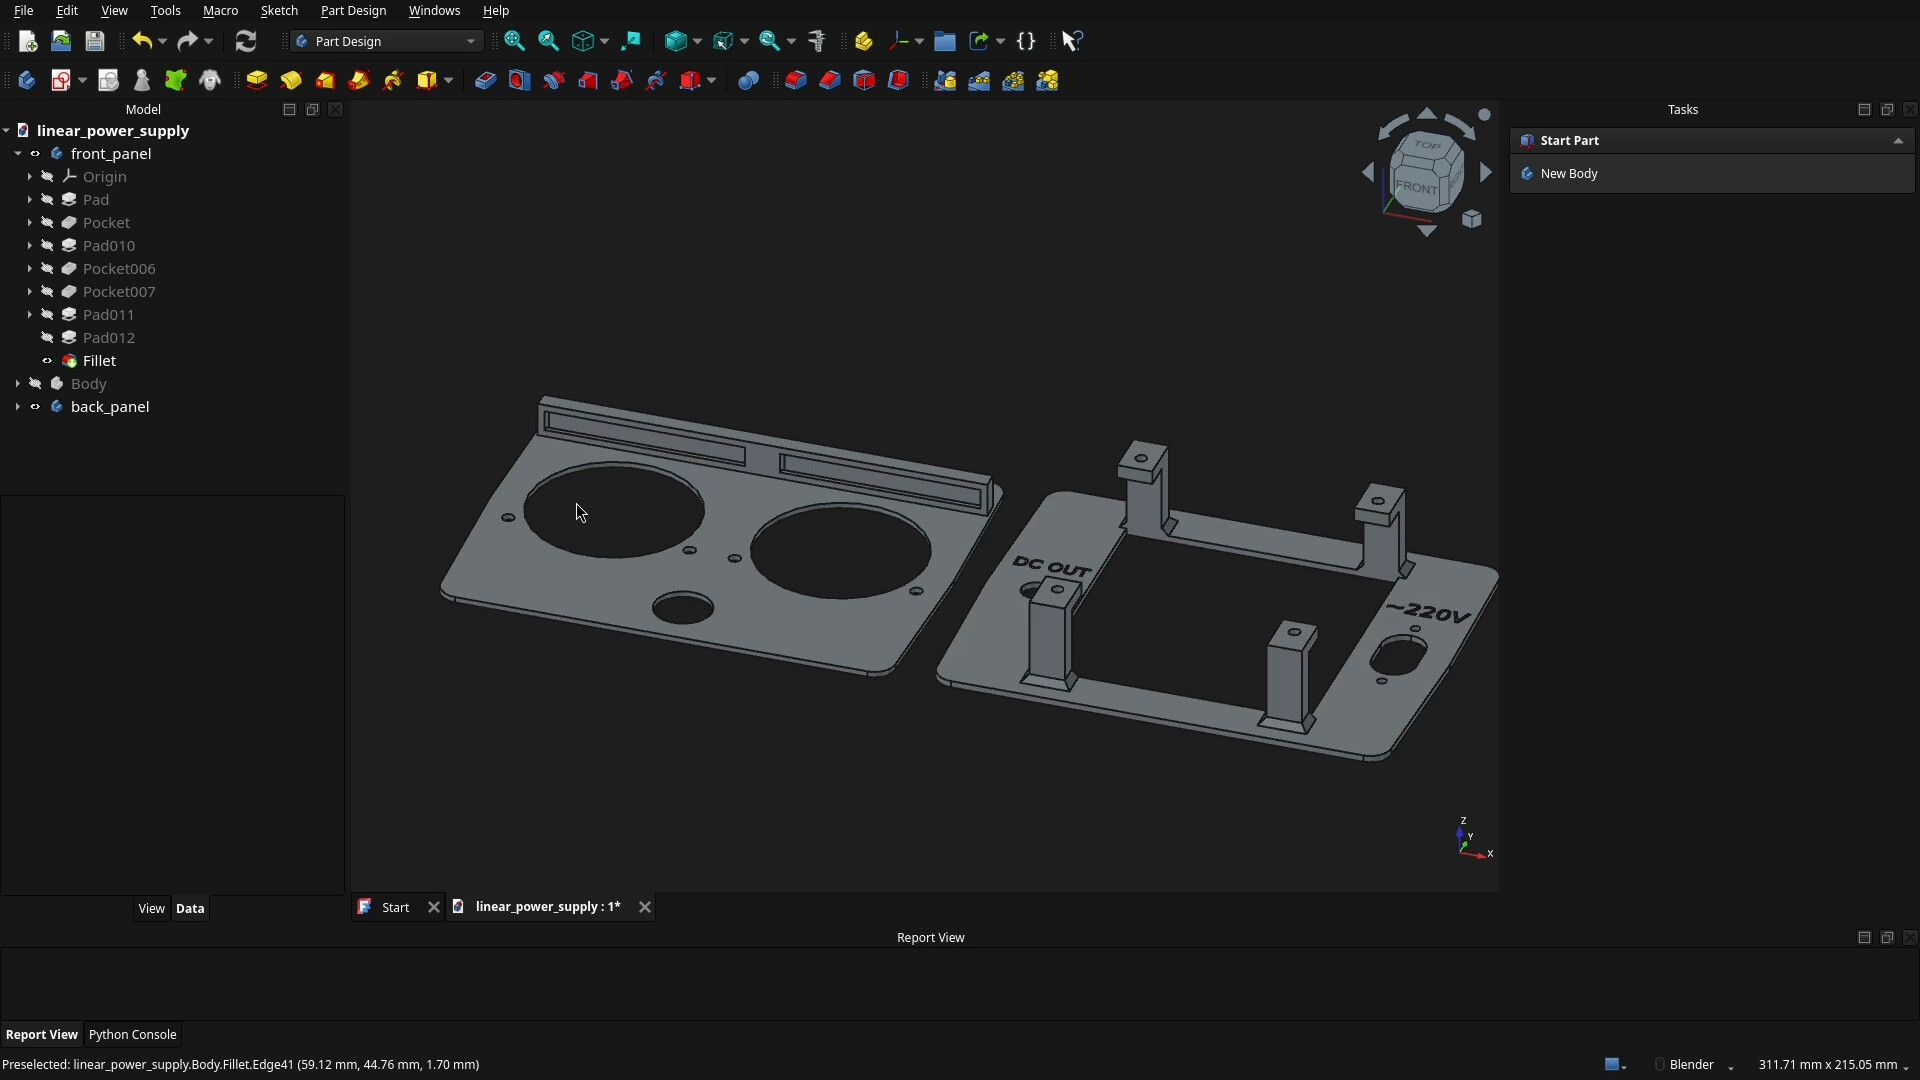
Task: Select the Create Sketch tool
Action: click(62, 81)
